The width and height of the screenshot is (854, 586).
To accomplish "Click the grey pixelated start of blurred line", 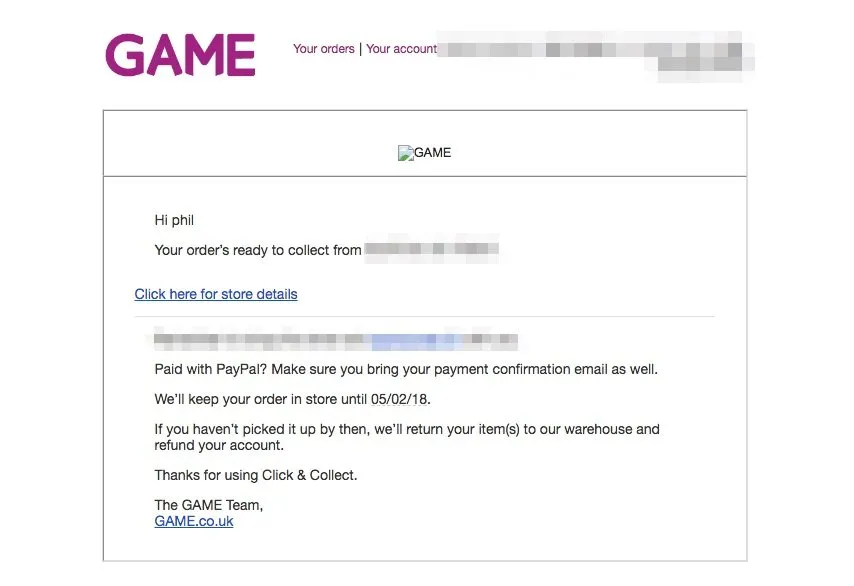I will click(x=261, y=339).
